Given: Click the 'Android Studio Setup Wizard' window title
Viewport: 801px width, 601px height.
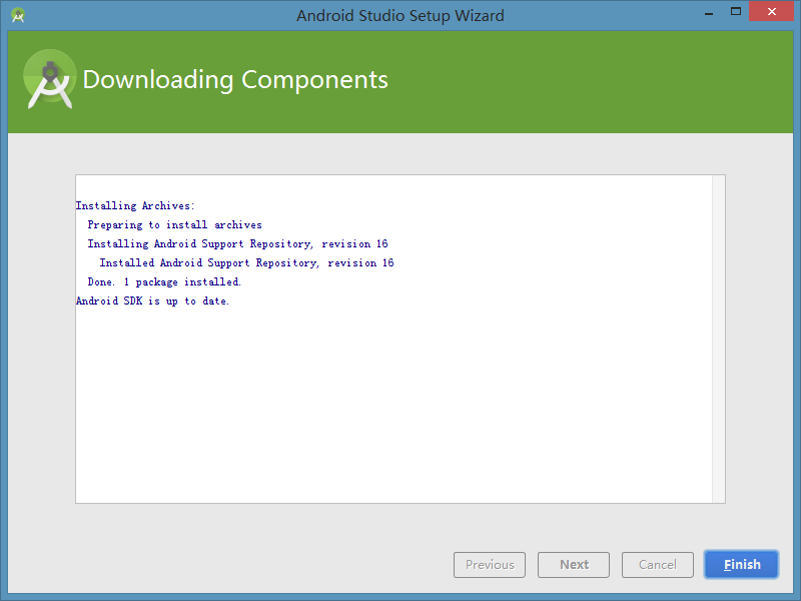Looking at the screenshot, I should coord(400,16).
